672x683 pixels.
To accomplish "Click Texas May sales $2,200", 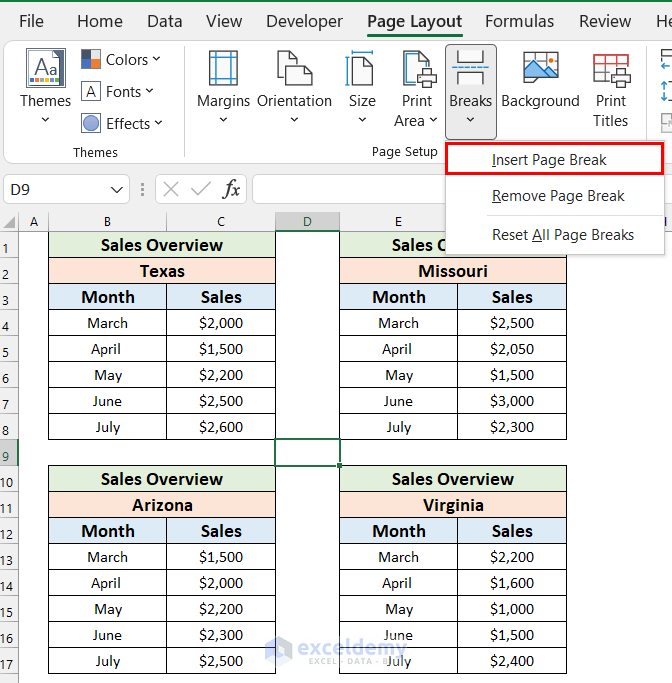I will (221, 375).
